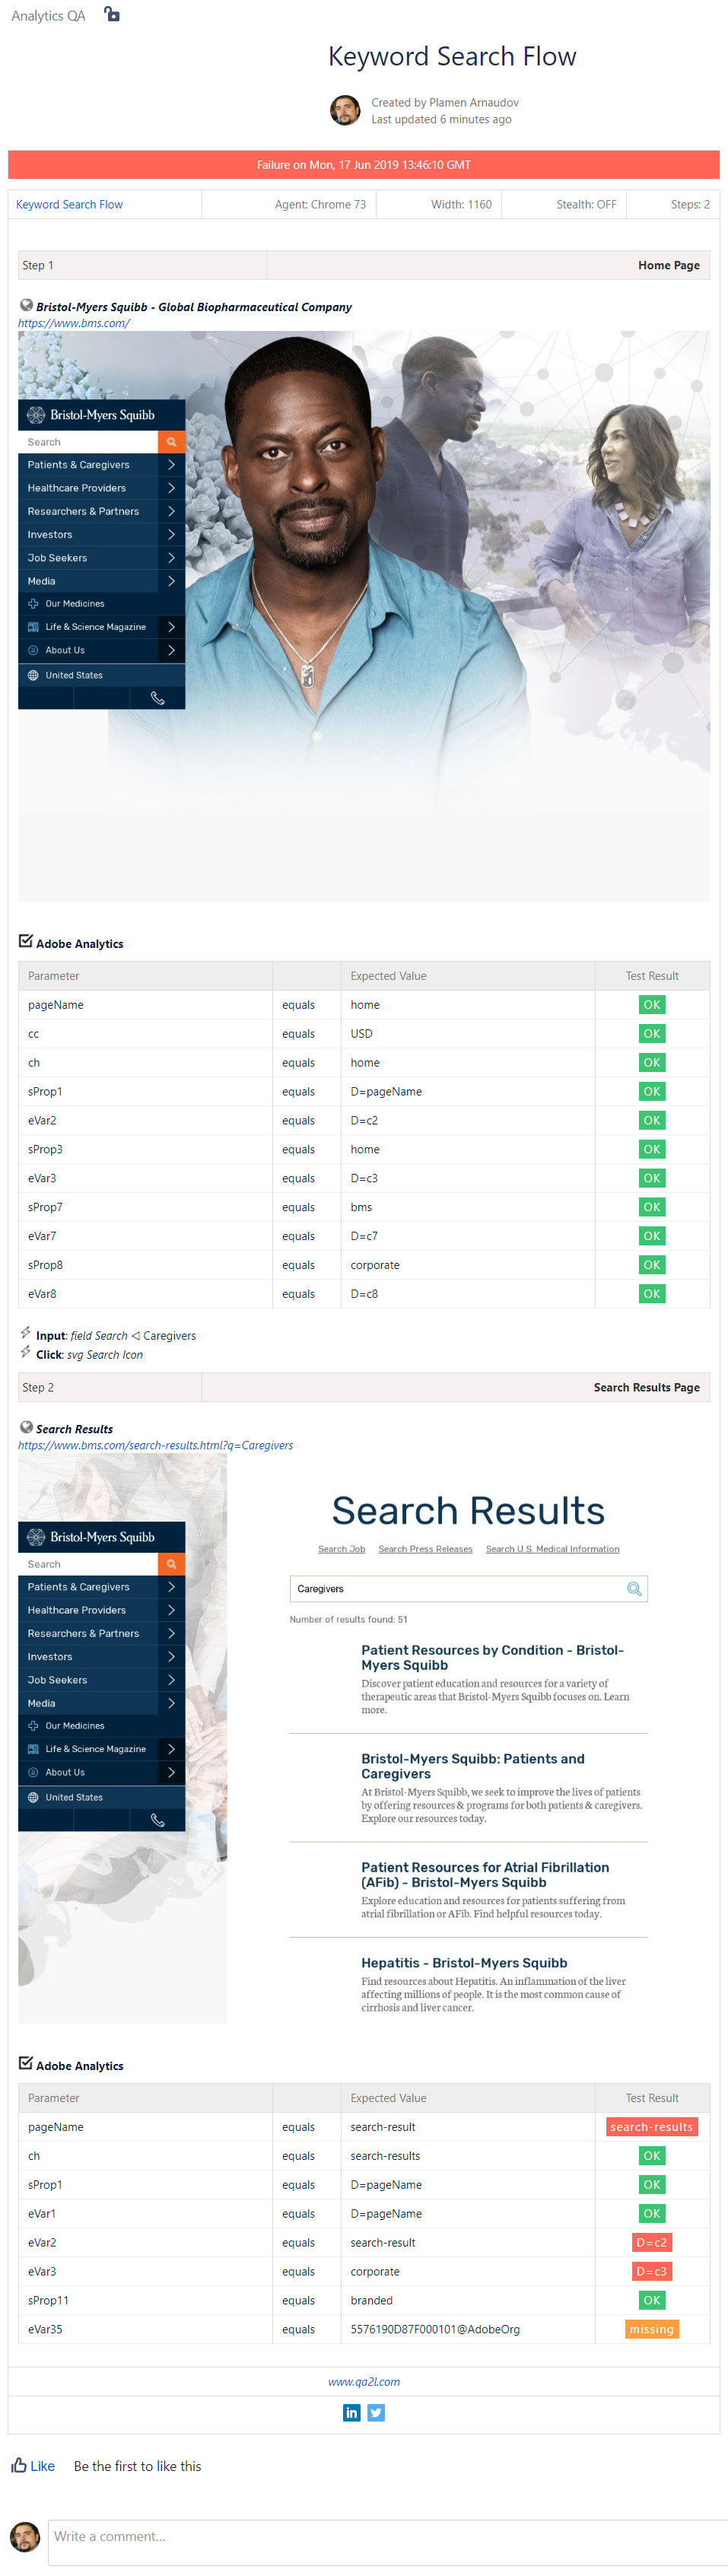Image resolution: width=728 pixels, height=2576 pixels.
Task: Click the OK result for pageName in Step 1
Action: click(x=652, y=1005)
